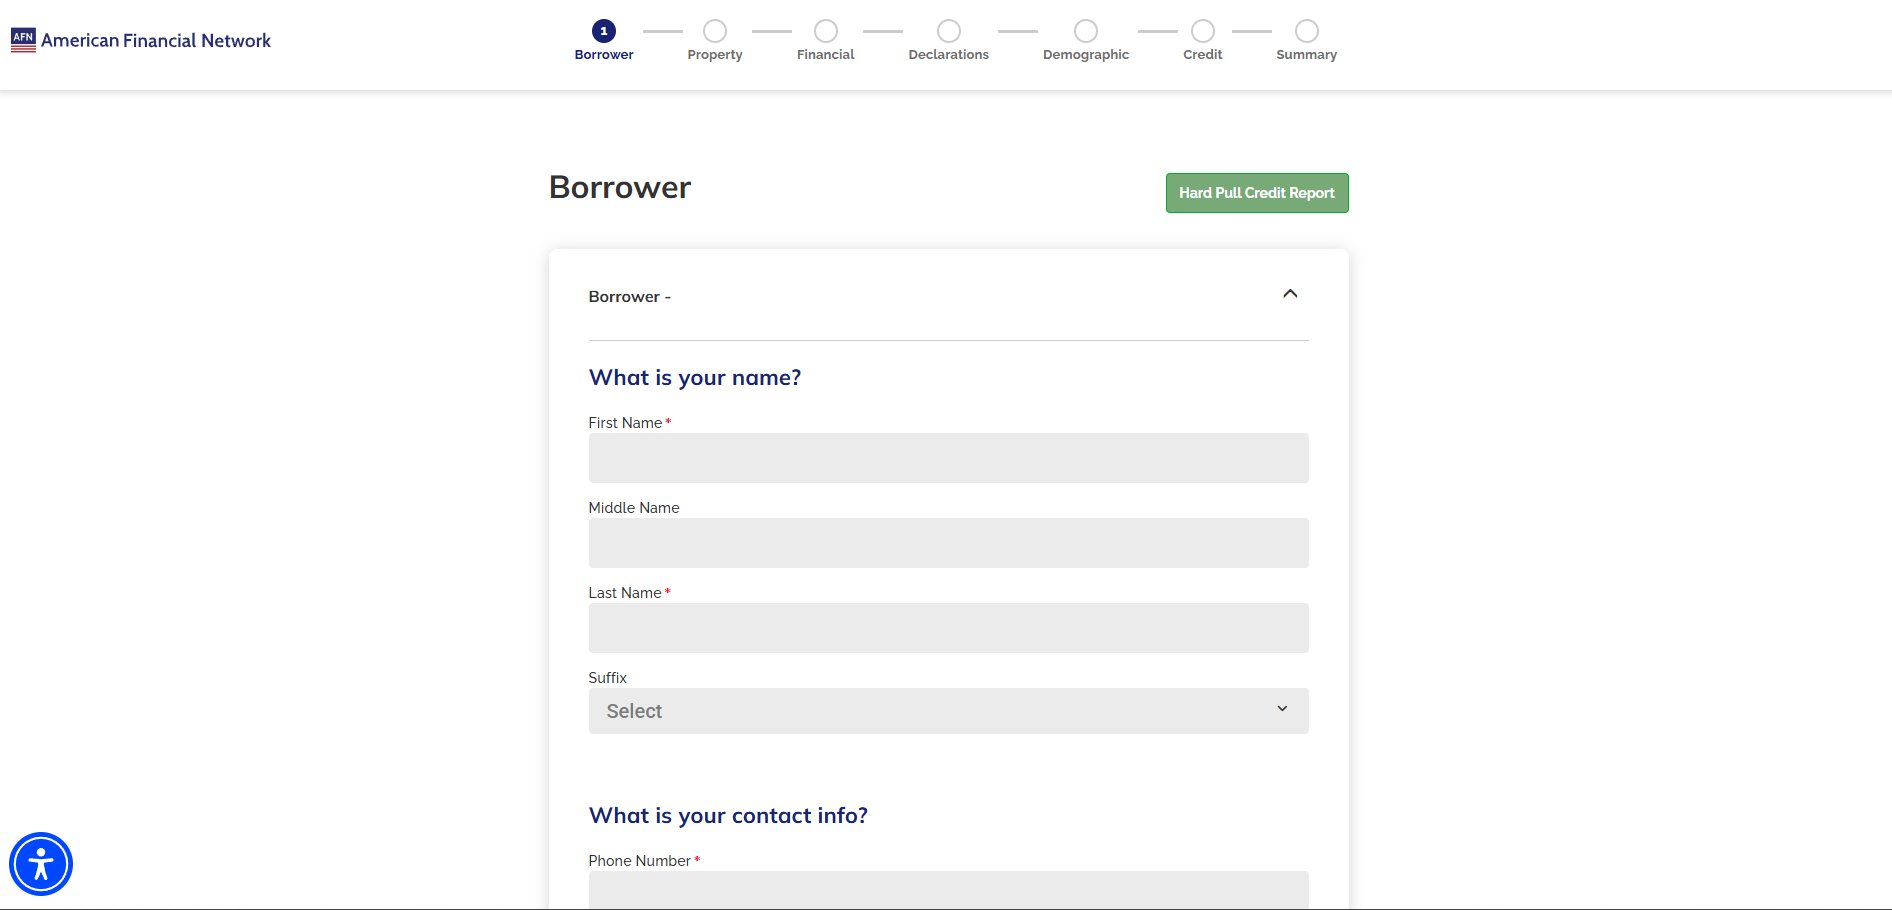Select the Borrower step circle
The height and width of the screenshot is (910, 1892).
point(604,31)
